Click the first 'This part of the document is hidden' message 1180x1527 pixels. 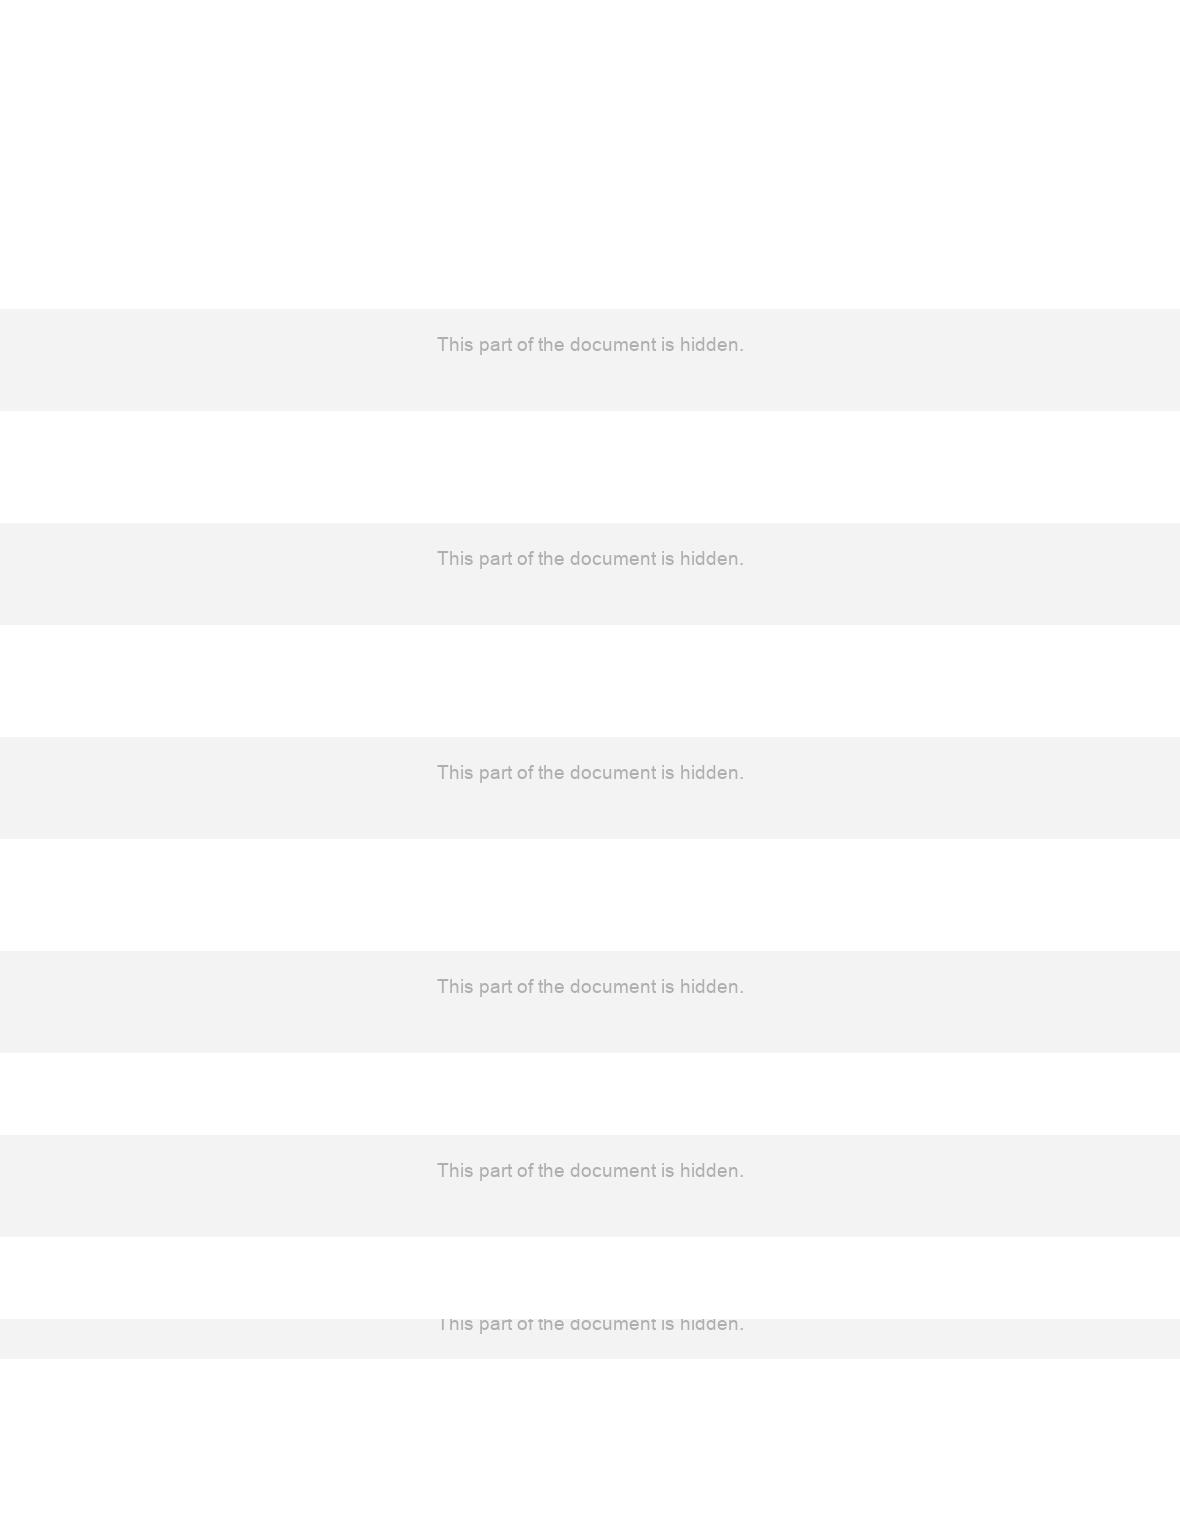point(590,345)
